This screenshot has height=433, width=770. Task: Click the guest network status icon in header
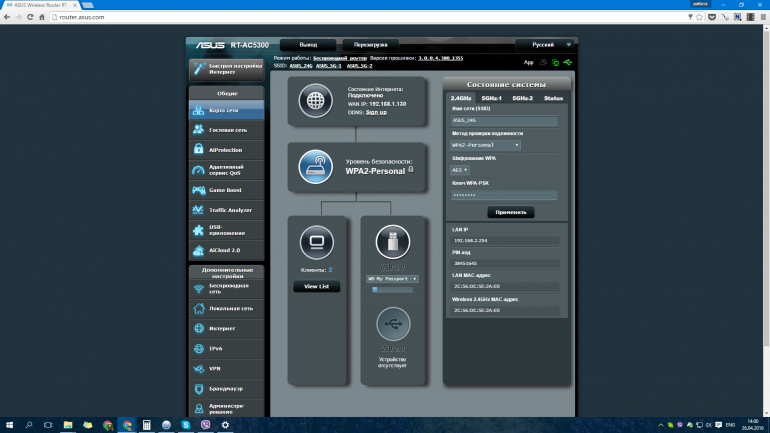tap(543, 62)
